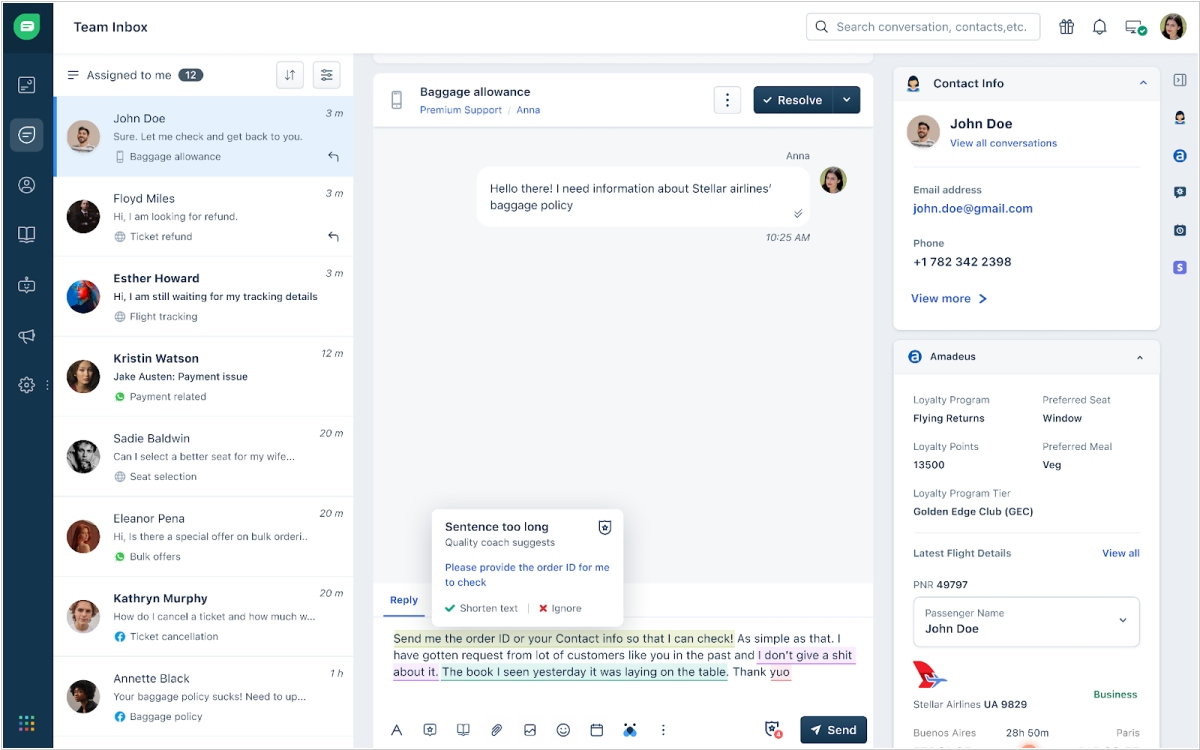Click the sort conversations icon

[290, 75]
